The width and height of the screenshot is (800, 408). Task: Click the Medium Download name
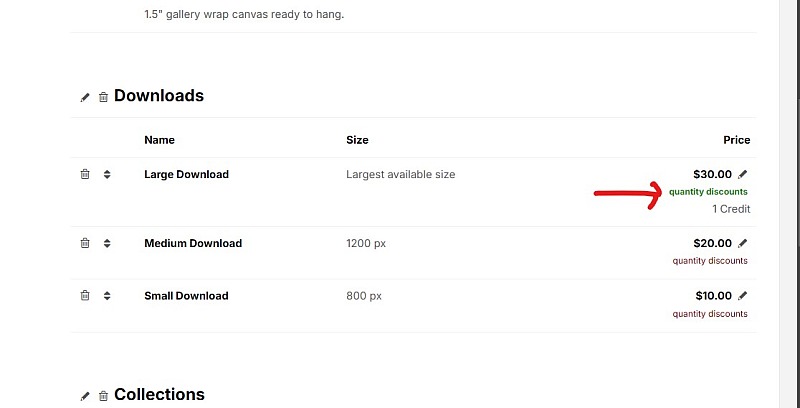click(193, 243)
